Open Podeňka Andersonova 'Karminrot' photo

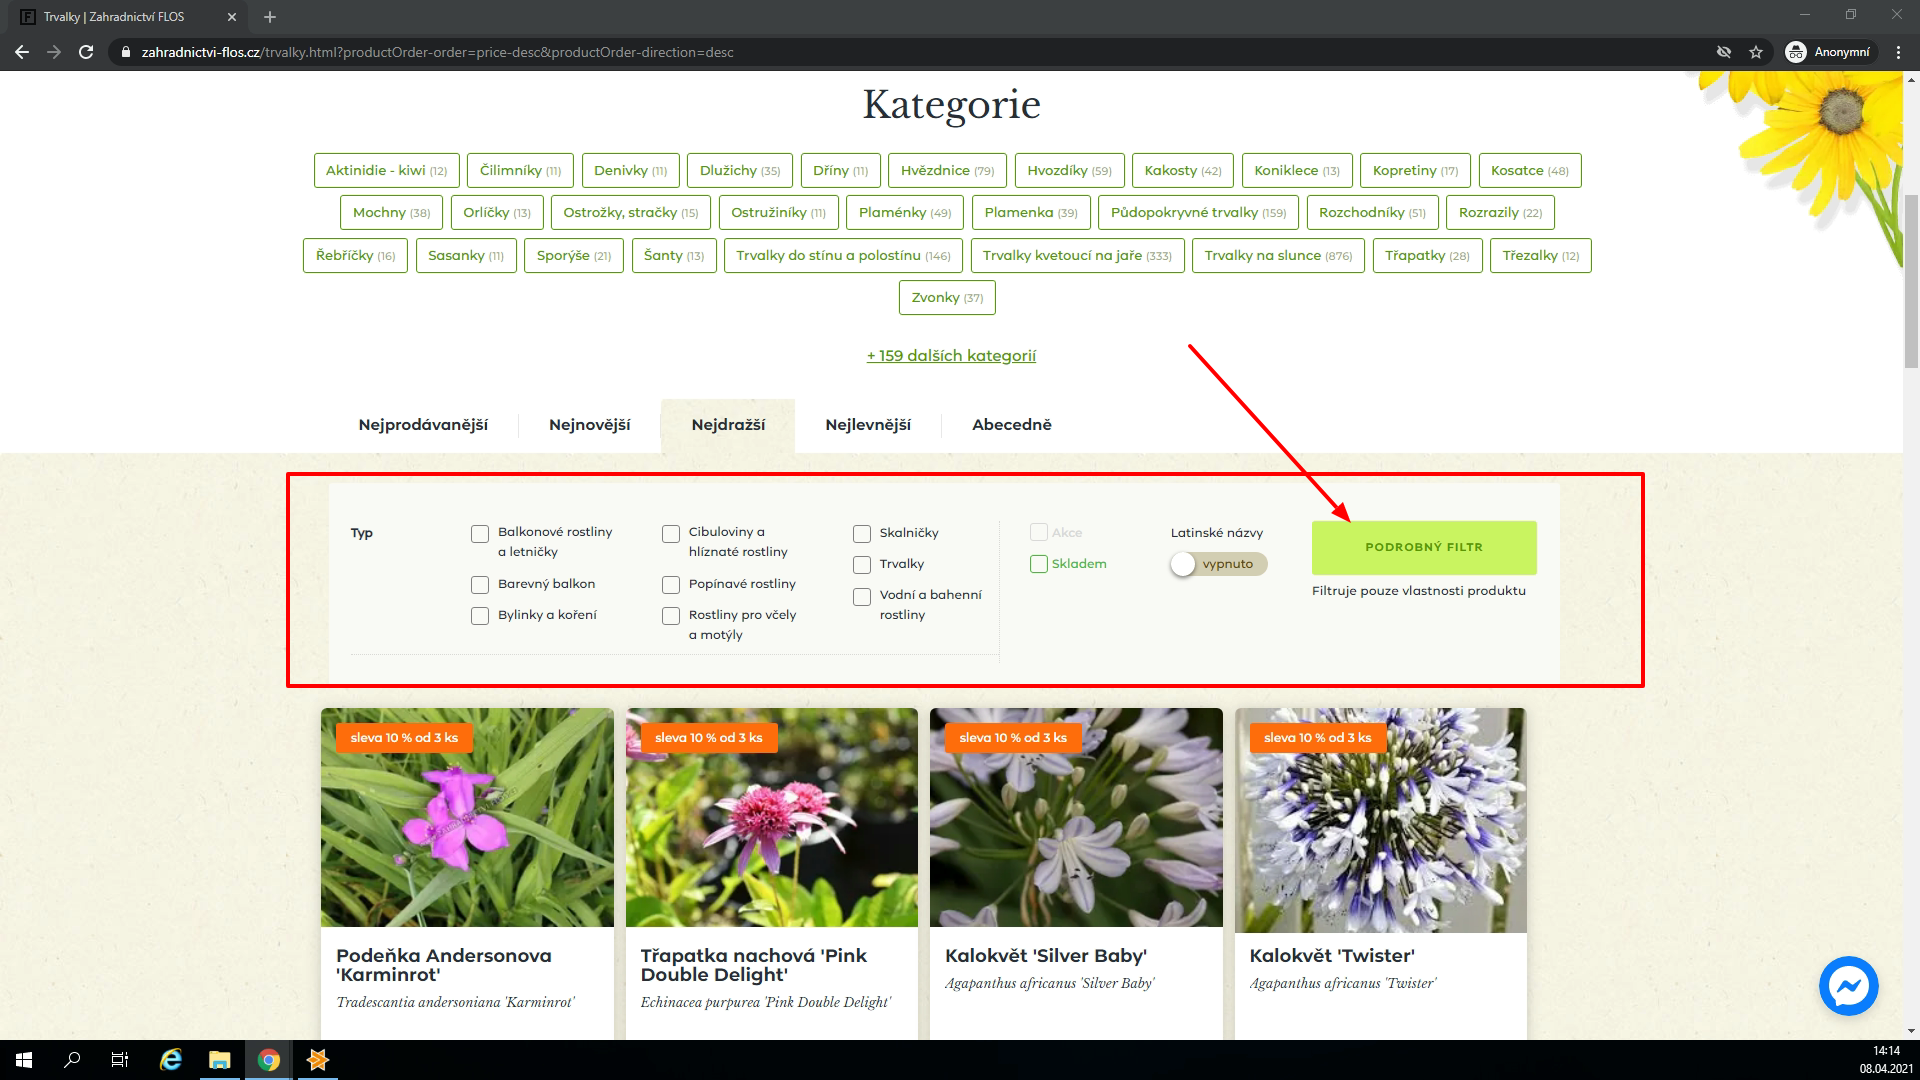[467, 820]
